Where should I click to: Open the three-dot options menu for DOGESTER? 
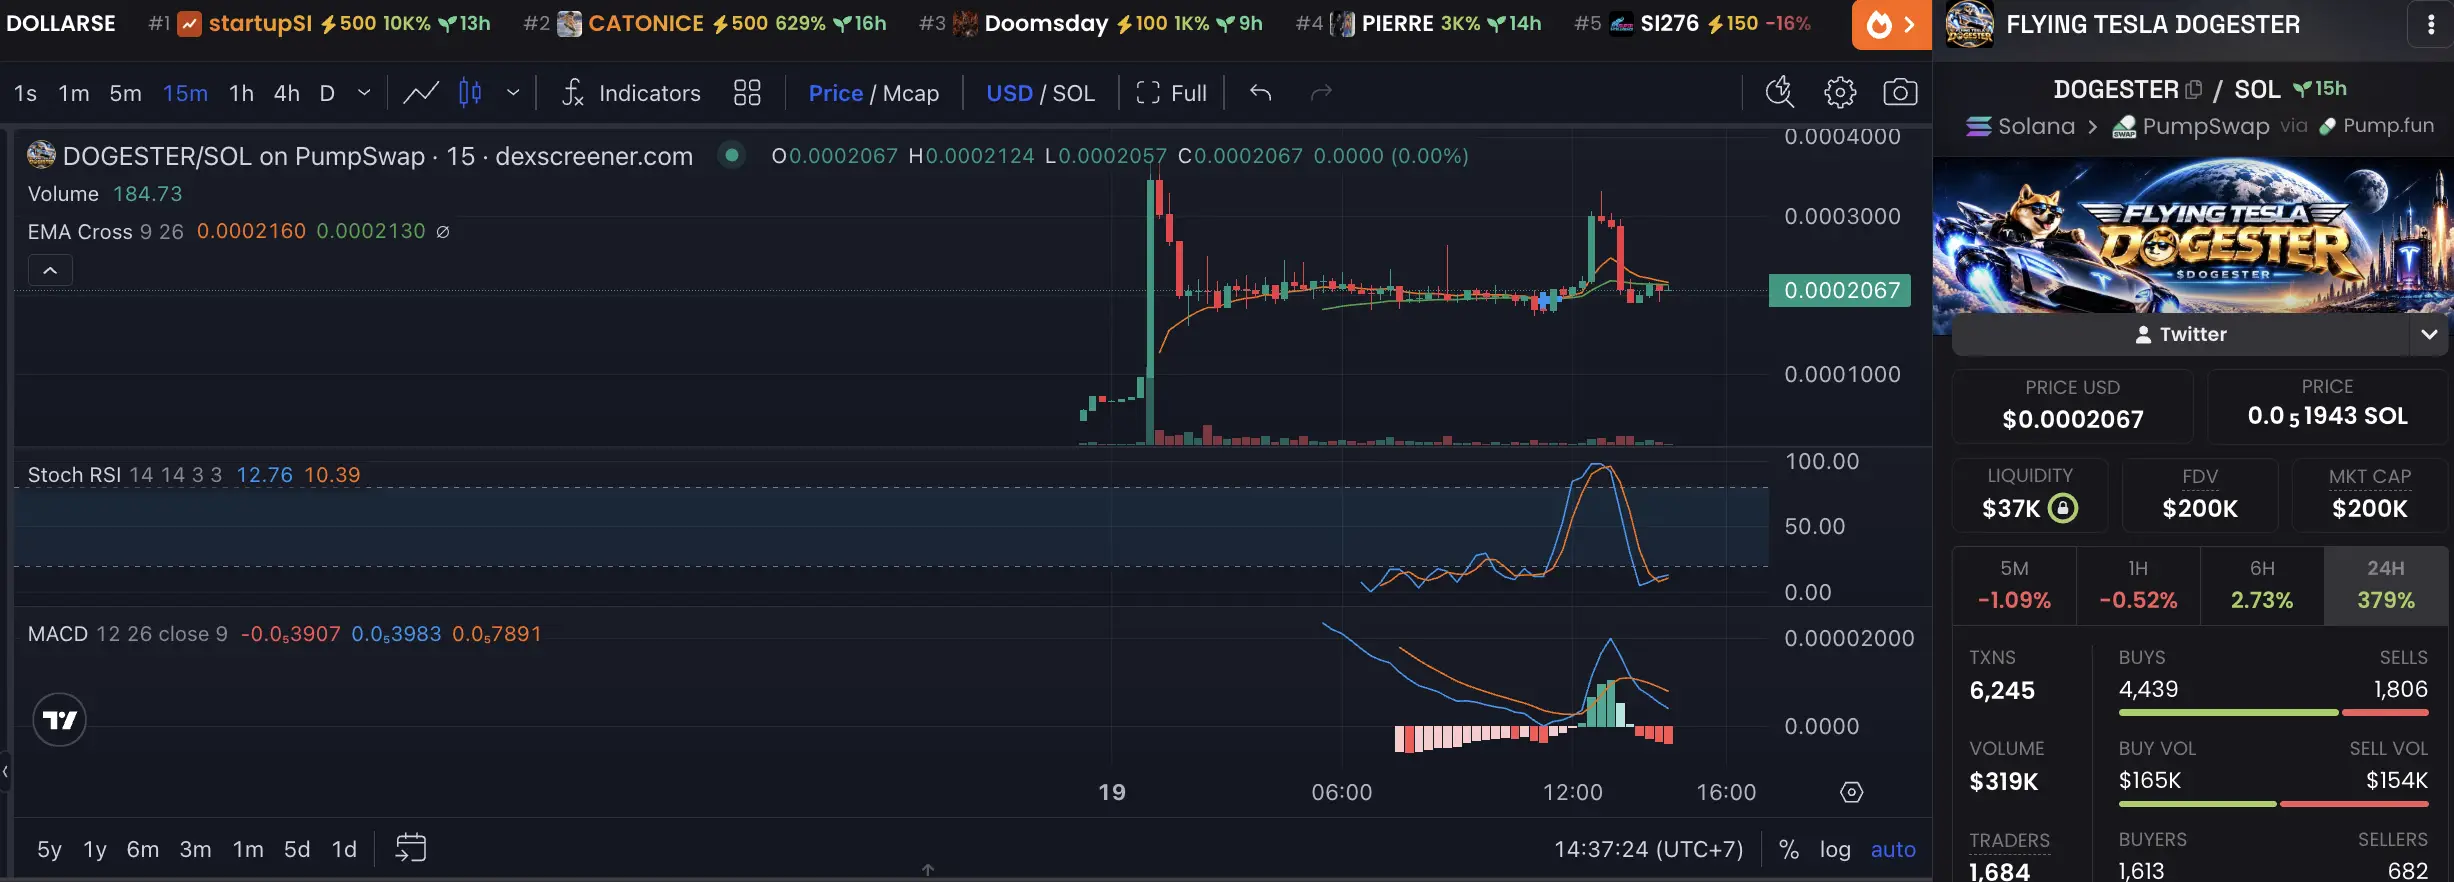tap(2431, 25)
